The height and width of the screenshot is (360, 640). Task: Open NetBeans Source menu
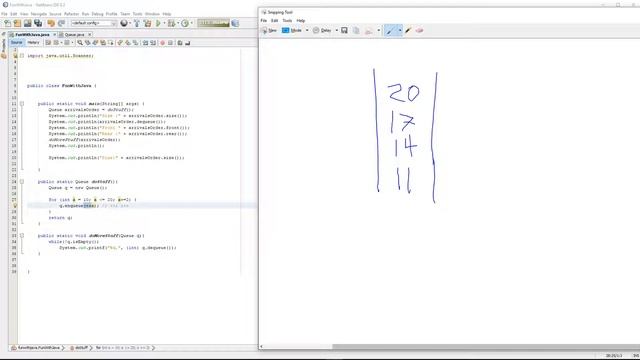click(x=55, y=14)
